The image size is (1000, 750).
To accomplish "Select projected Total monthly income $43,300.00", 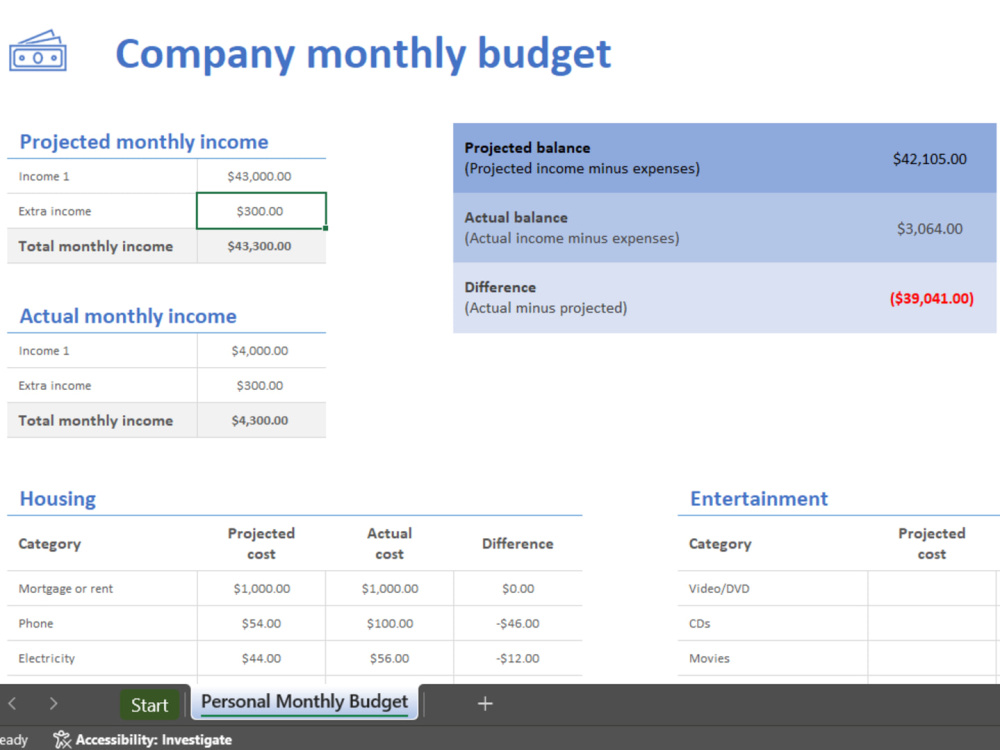I will (261, 246).
